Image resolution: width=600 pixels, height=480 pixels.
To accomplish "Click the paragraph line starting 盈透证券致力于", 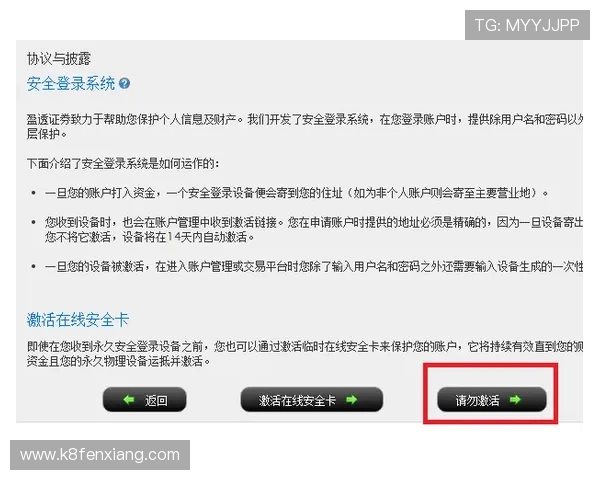I will point(305,119).
